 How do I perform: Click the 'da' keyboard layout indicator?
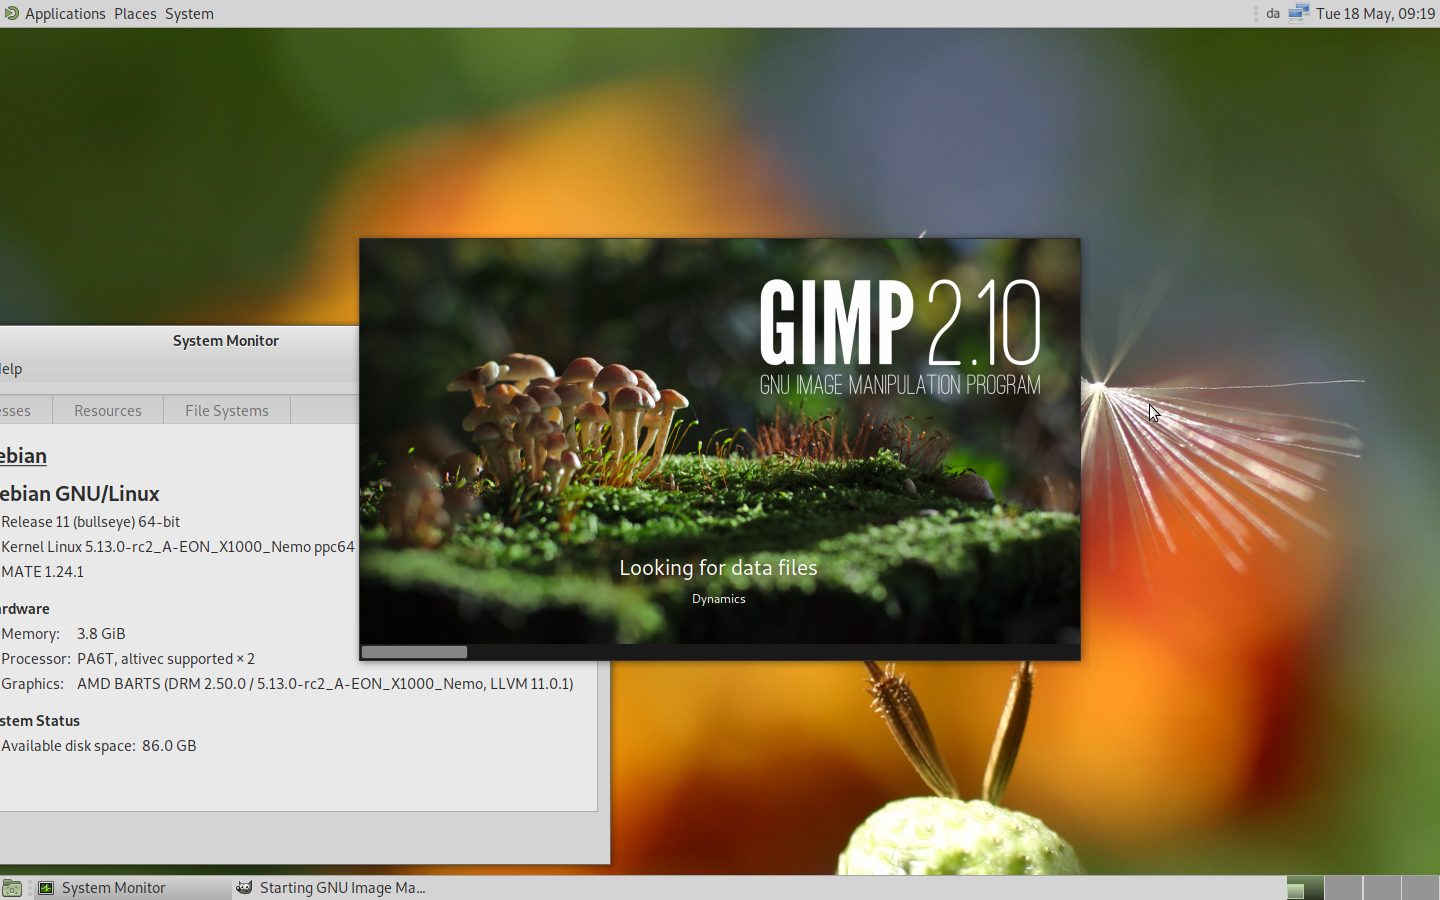click(1272, 13)
